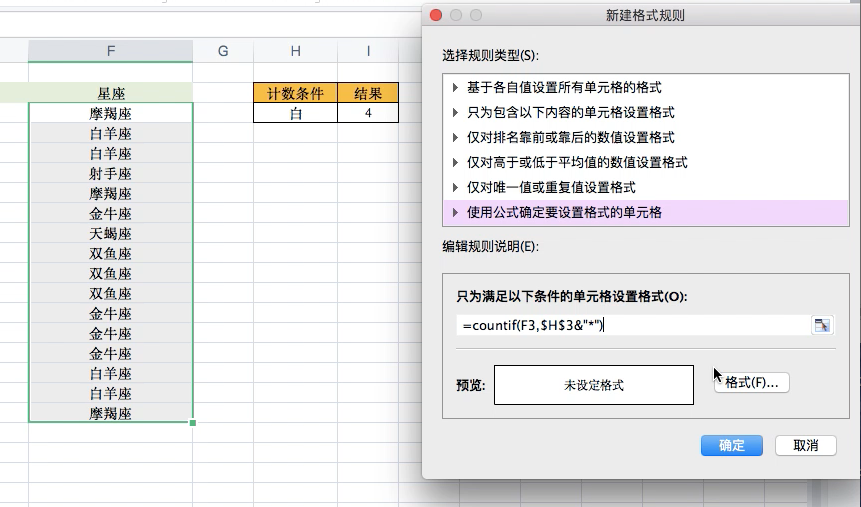Screen dimensions: 861x507
Task: Click the 未设定格式 preview box
Action: [594, 385]
